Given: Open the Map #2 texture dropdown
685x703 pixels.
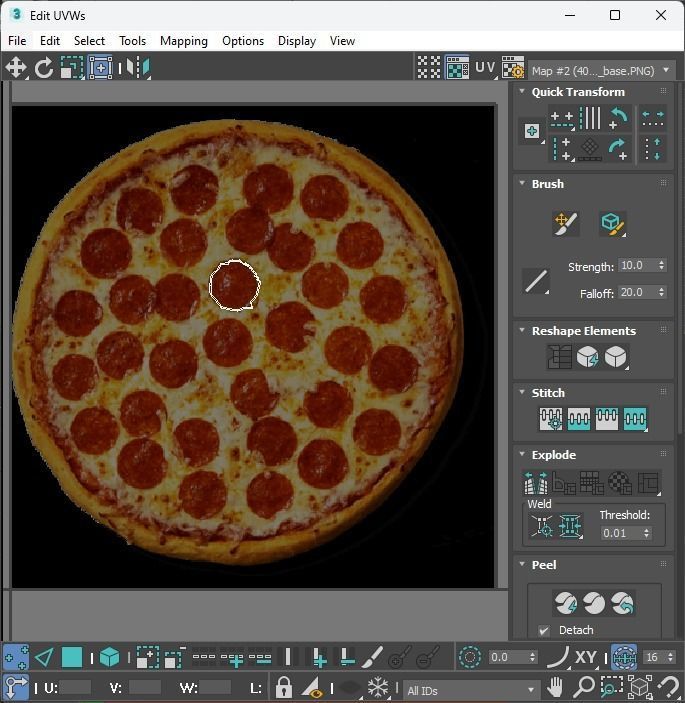Looking at the screenshot, I should 602,71.
